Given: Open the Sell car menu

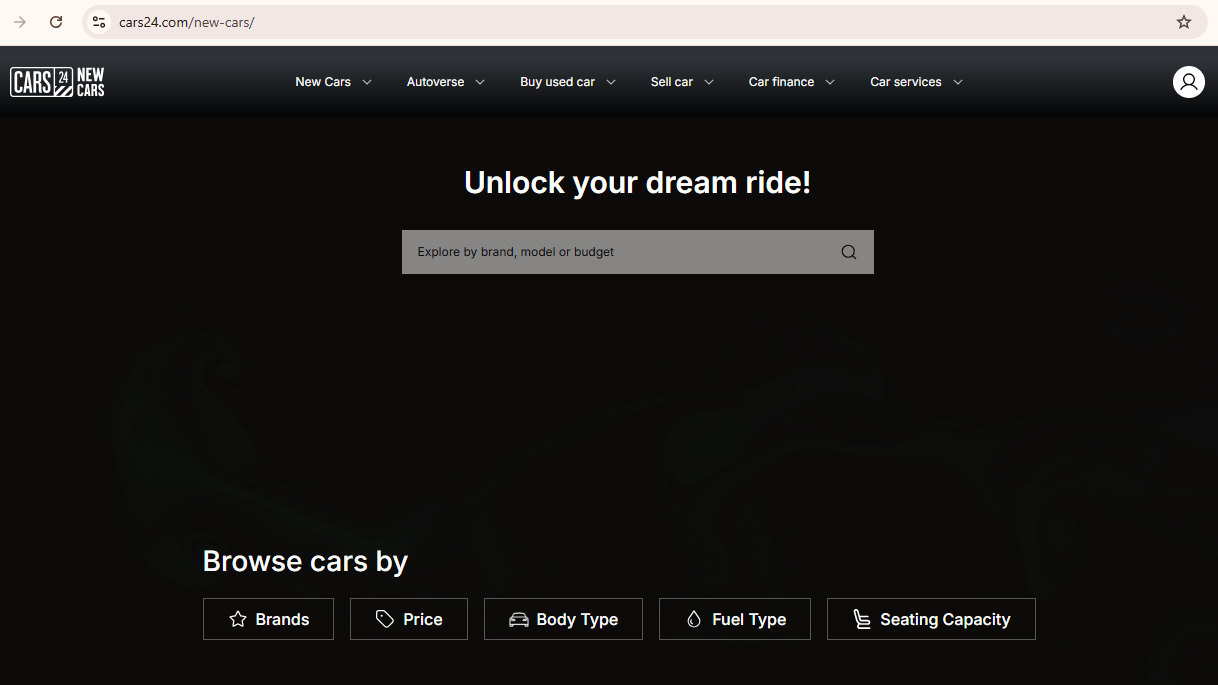Looking at the screenshot, I should pyautogui.click(x=682, y=82).
